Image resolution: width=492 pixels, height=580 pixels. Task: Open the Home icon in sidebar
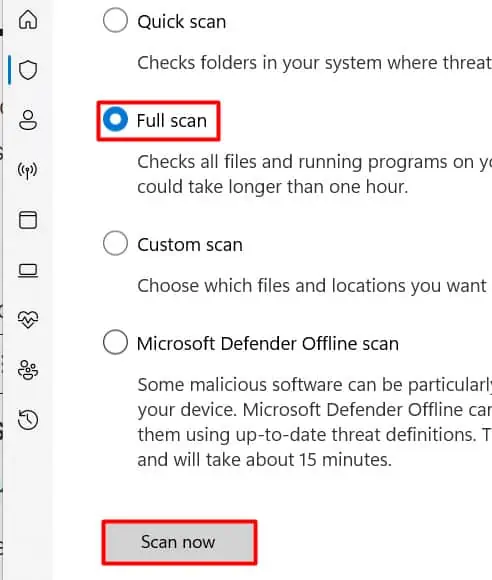(x=28, y=20)
